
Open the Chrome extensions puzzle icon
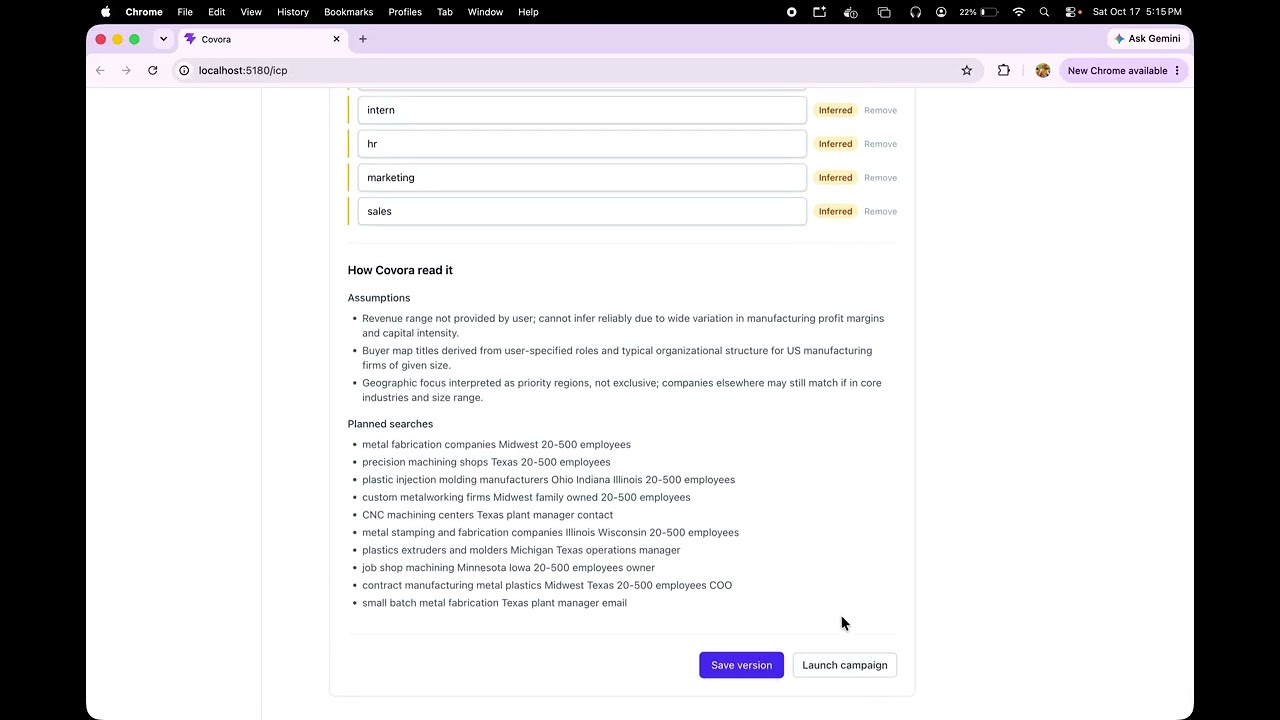coord(1004,70)
